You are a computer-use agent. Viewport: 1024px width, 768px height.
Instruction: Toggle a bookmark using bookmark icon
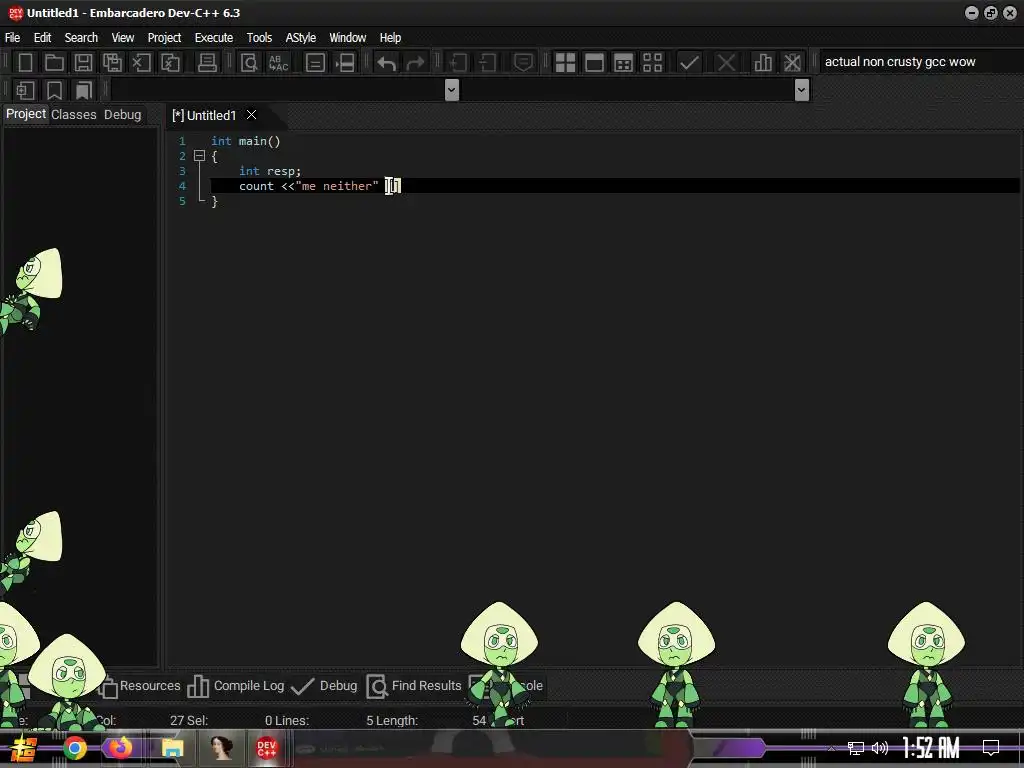coord(54,90)
